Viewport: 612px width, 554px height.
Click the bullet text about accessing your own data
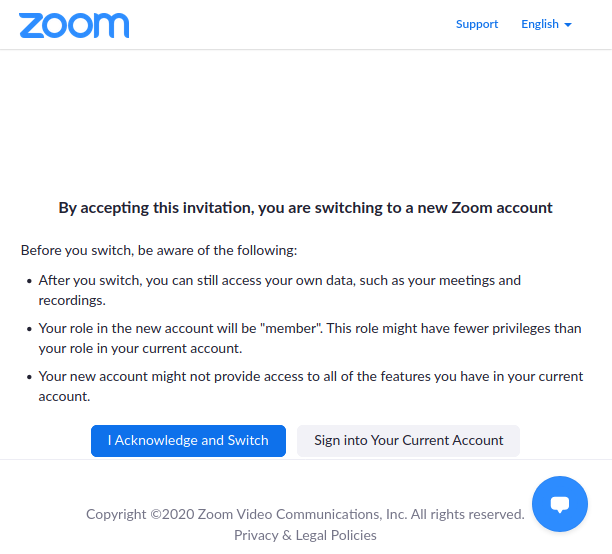(x=280, y=281)
